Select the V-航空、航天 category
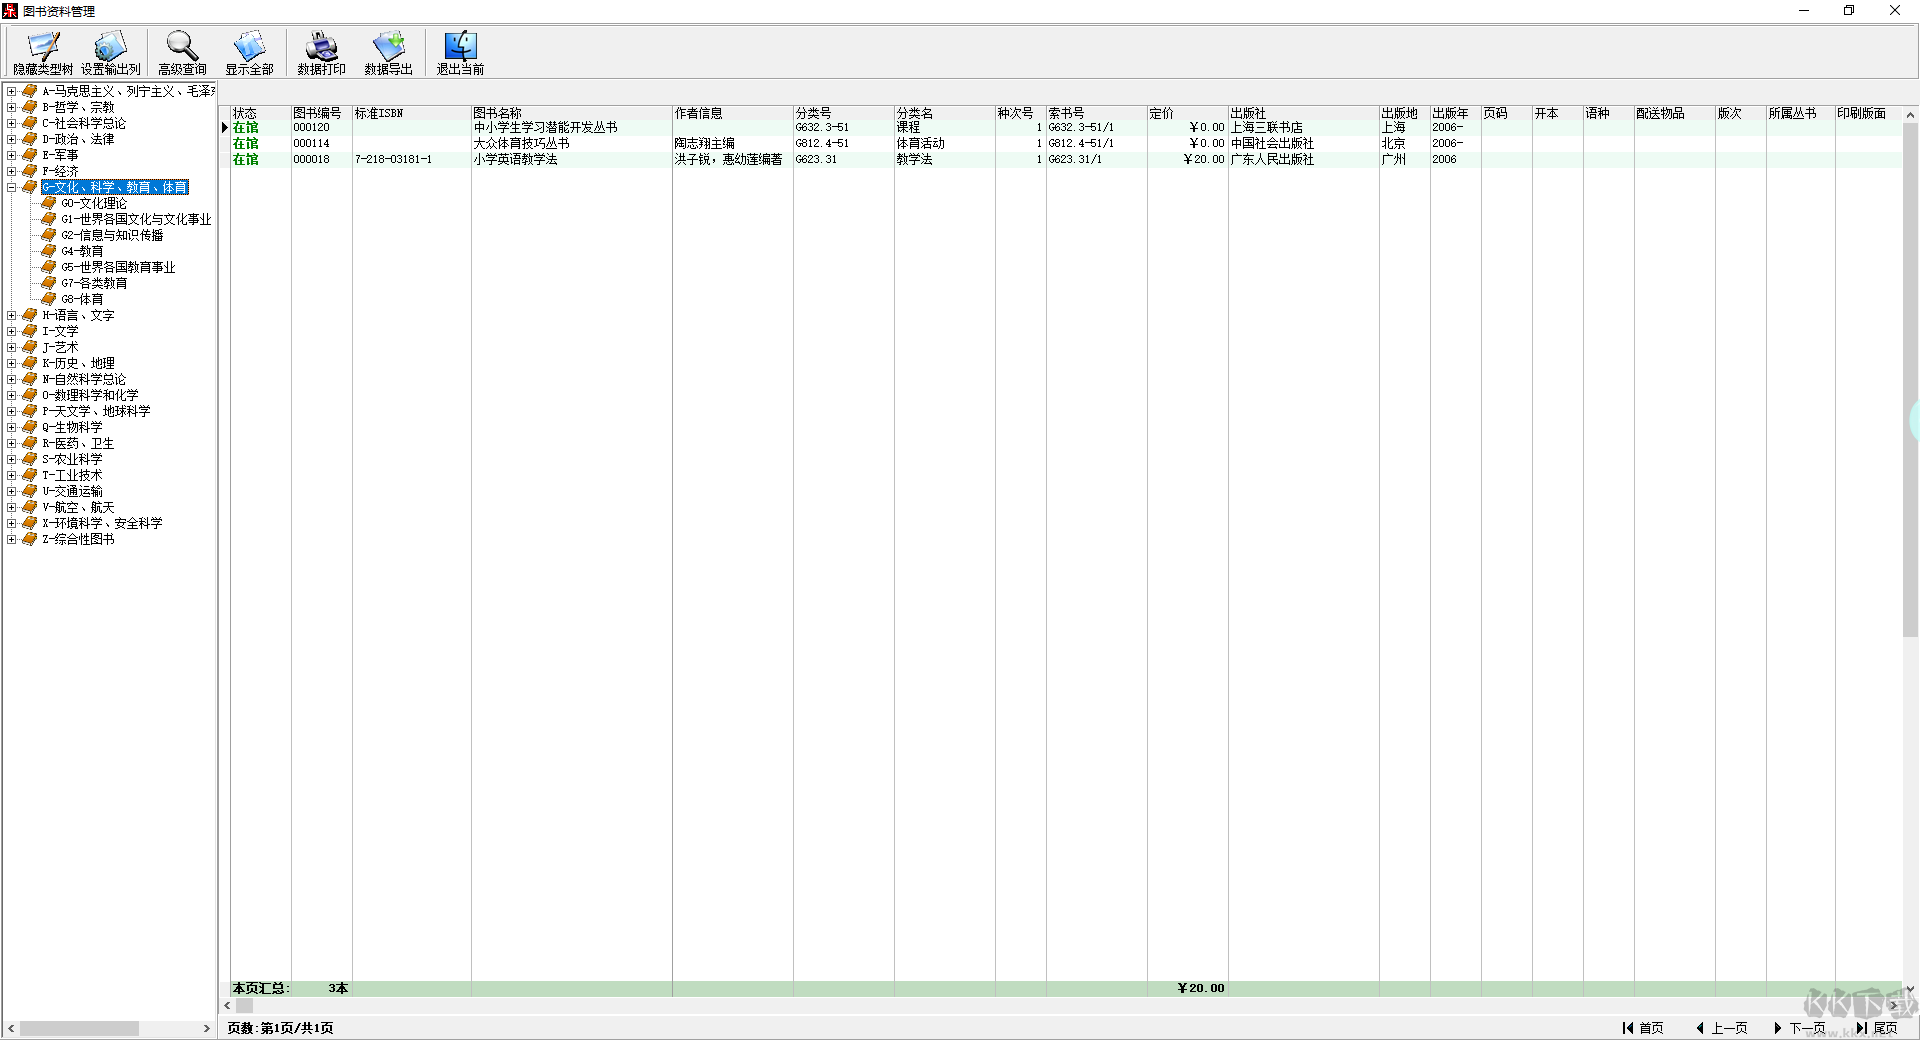The width and height of the screenshot is (1920, 1040). click(78, 507)
